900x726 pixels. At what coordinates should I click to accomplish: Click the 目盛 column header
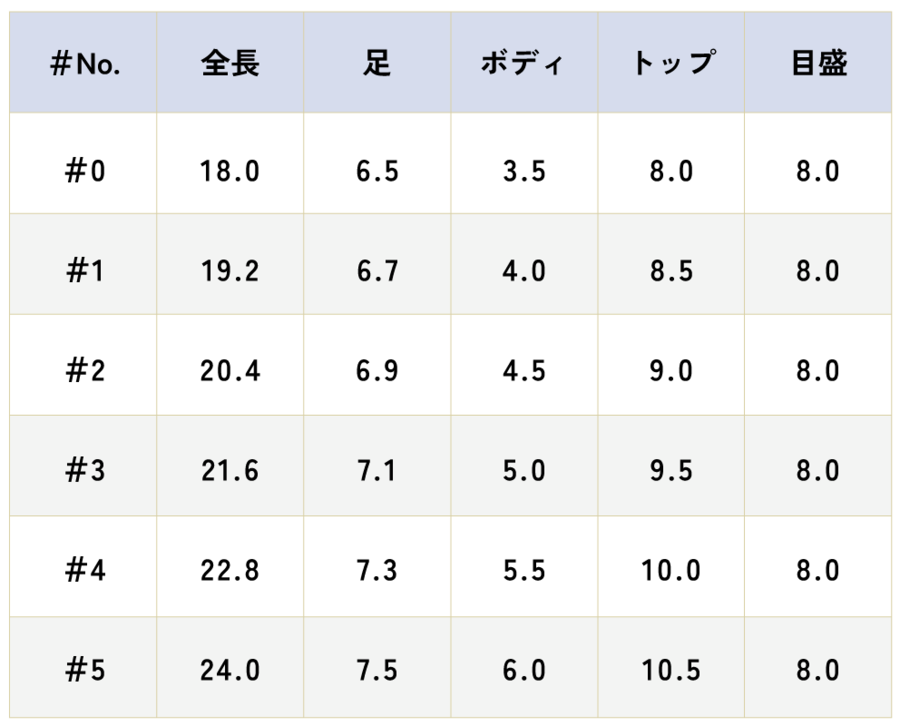point(818,65)
